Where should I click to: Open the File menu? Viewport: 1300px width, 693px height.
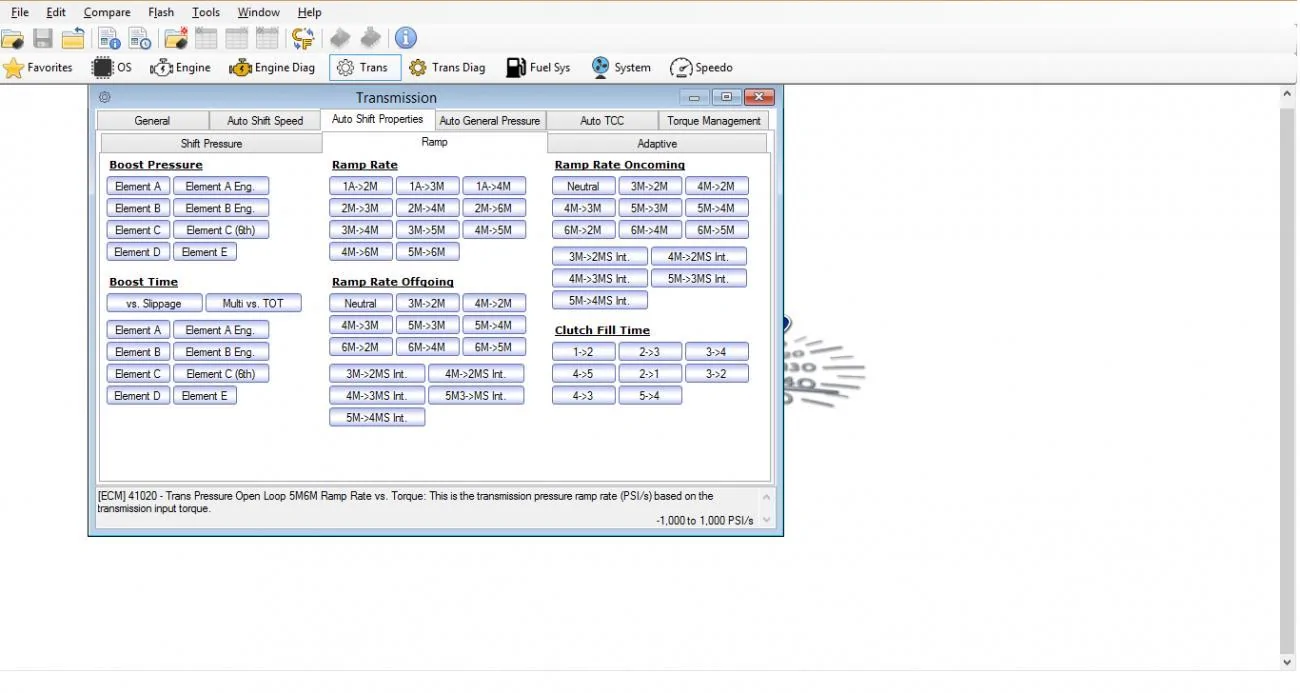pyautogui.click(x=20, y=12)
